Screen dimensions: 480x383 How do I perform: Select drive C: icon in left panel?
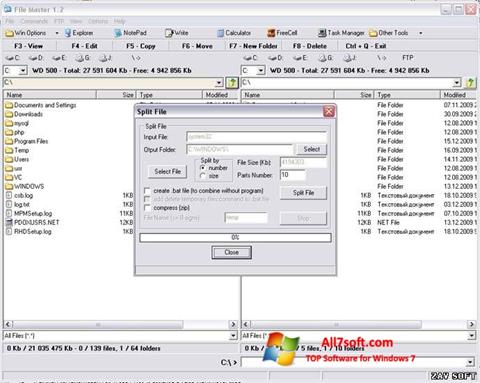(x=13, y=58)
